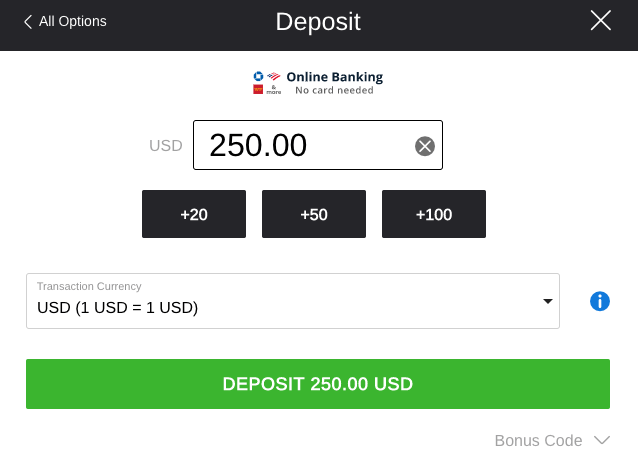The height and width of the screenshot is (466, 638).
Task: Add 100 to the deposit amount
Action: pos(434,214)
